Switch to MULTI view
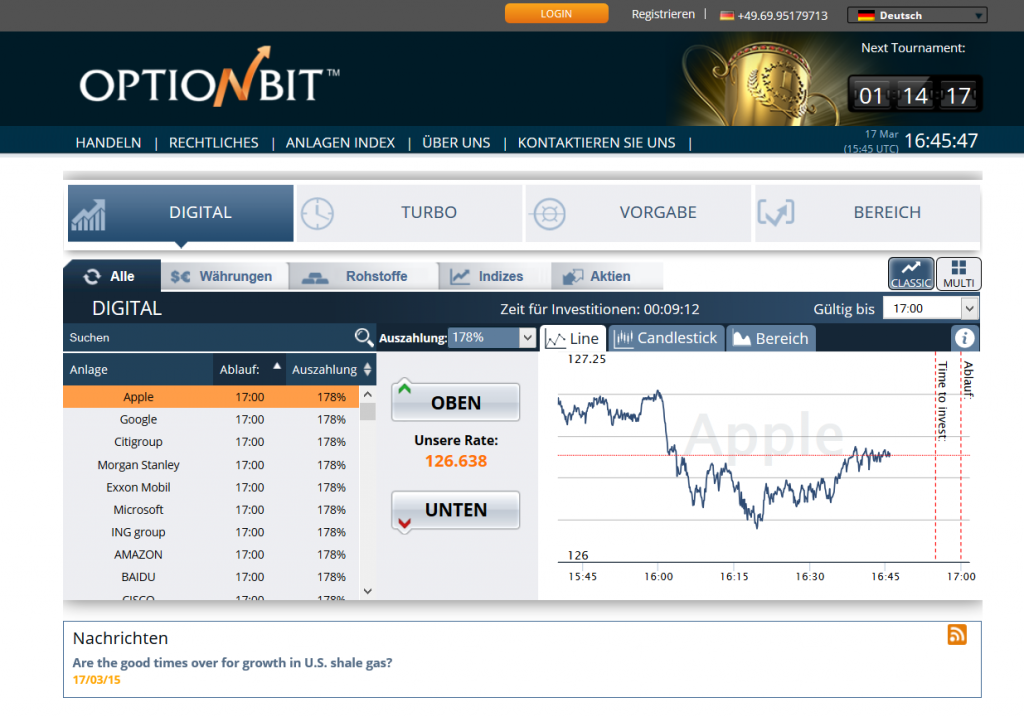Image resolution: width=1024 pixels, height=717 pixels. click(958, 274)
